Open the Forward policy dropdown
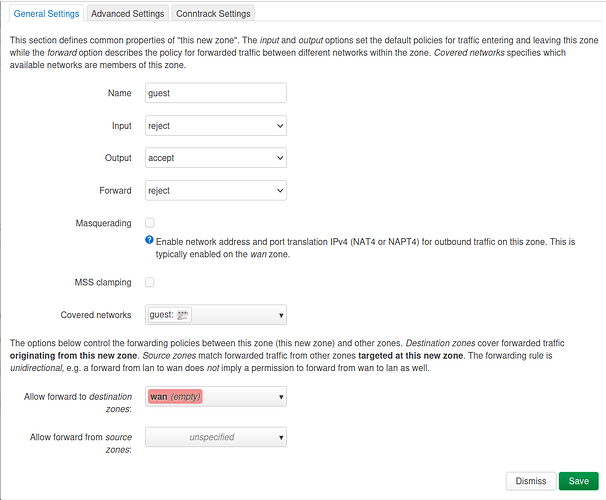606x500 pixels. click(x=216, y=190)
